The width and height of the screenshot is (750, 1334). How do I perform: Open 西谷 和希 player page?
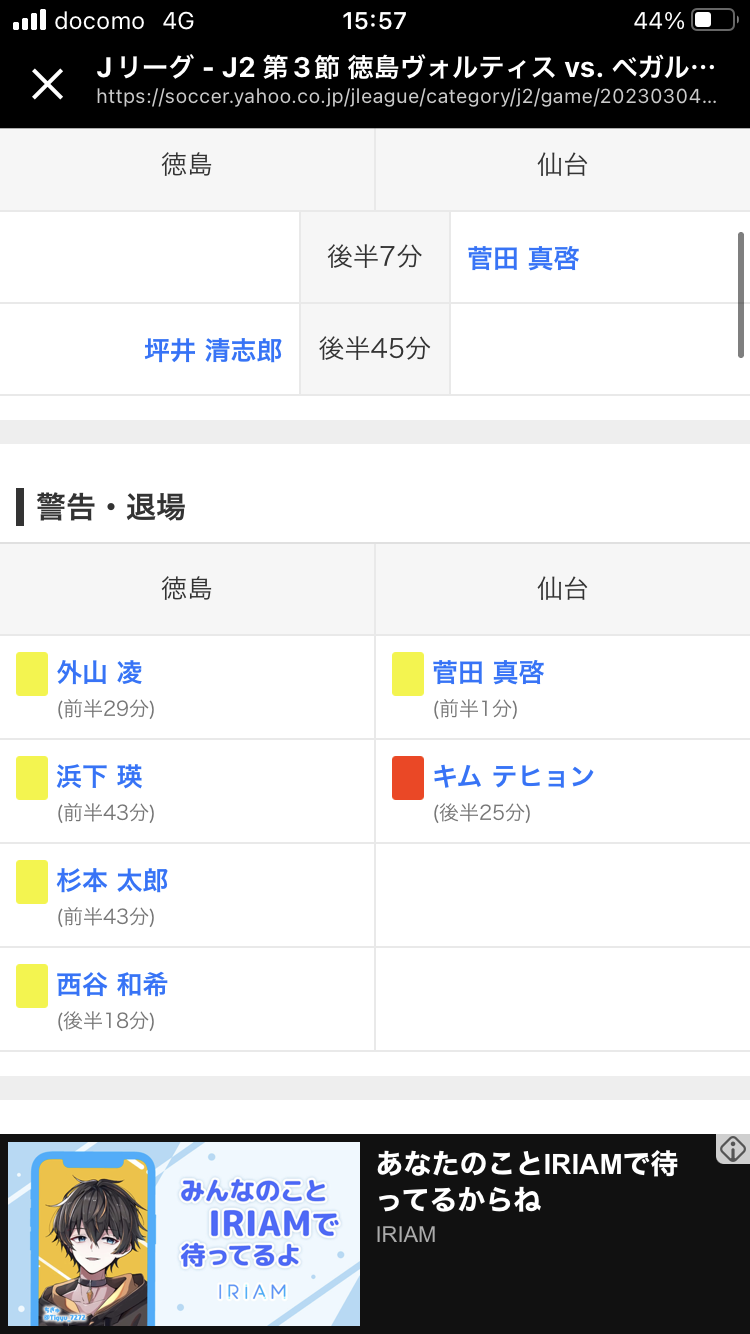[112, 984]
